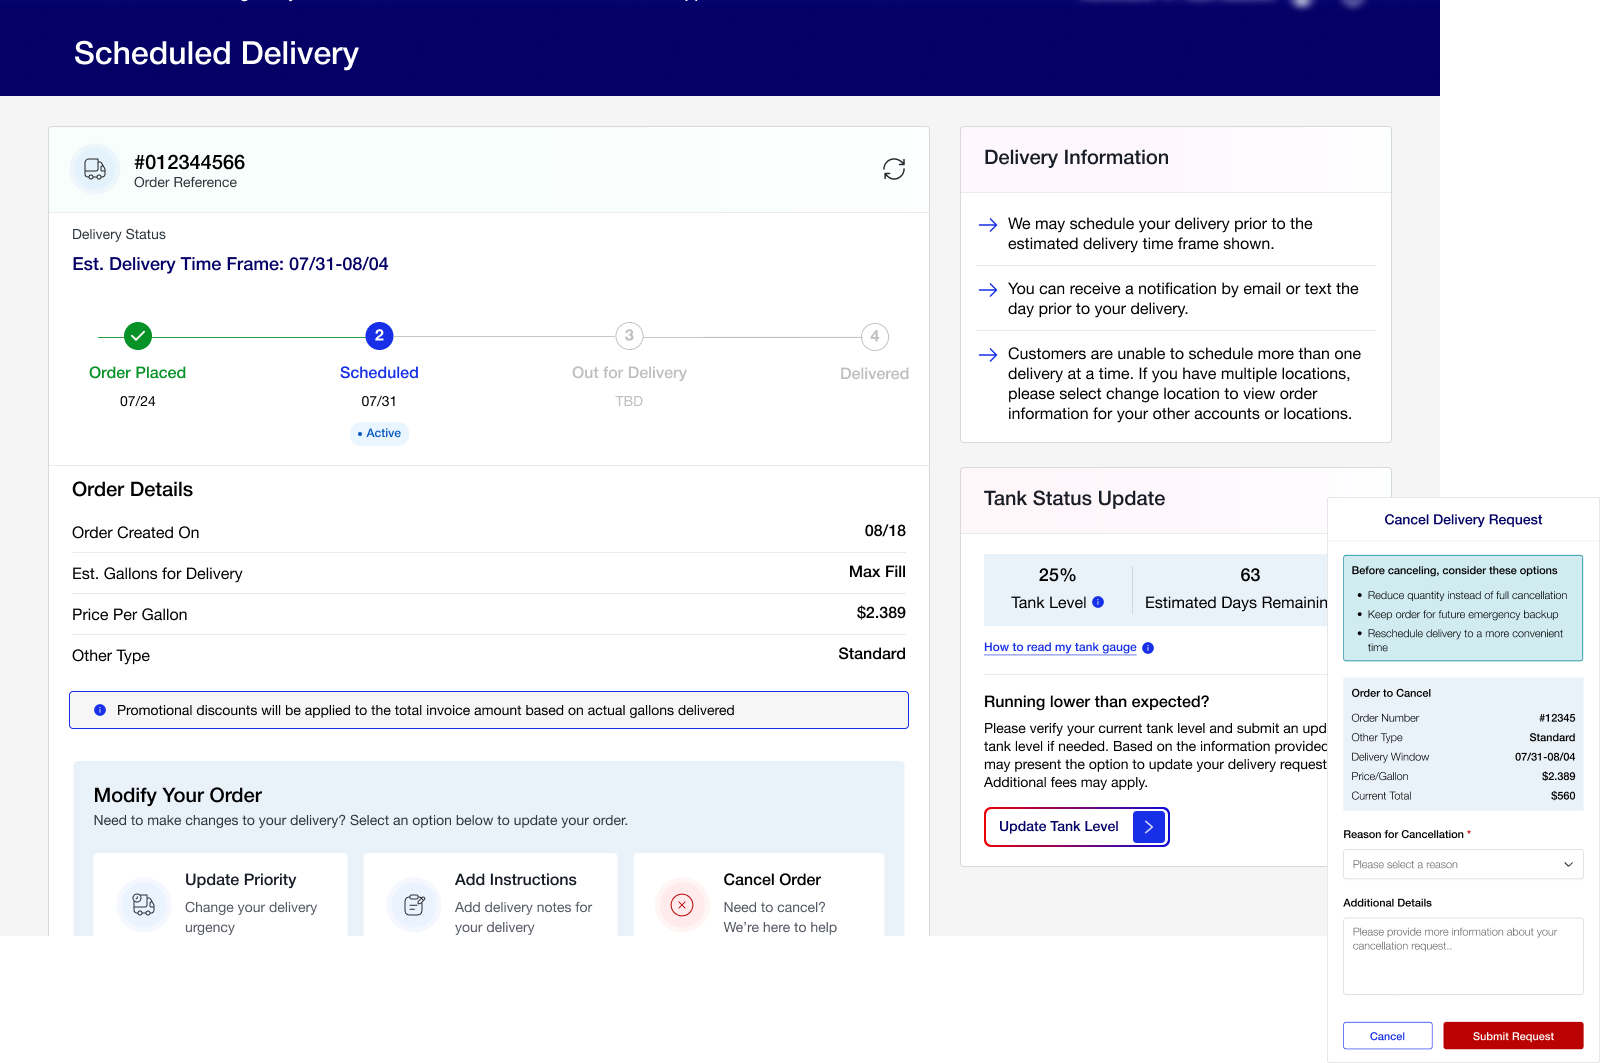Click the 07/24 order placed date
The height and width of the screenshot is (1063, 1600).
138,401
